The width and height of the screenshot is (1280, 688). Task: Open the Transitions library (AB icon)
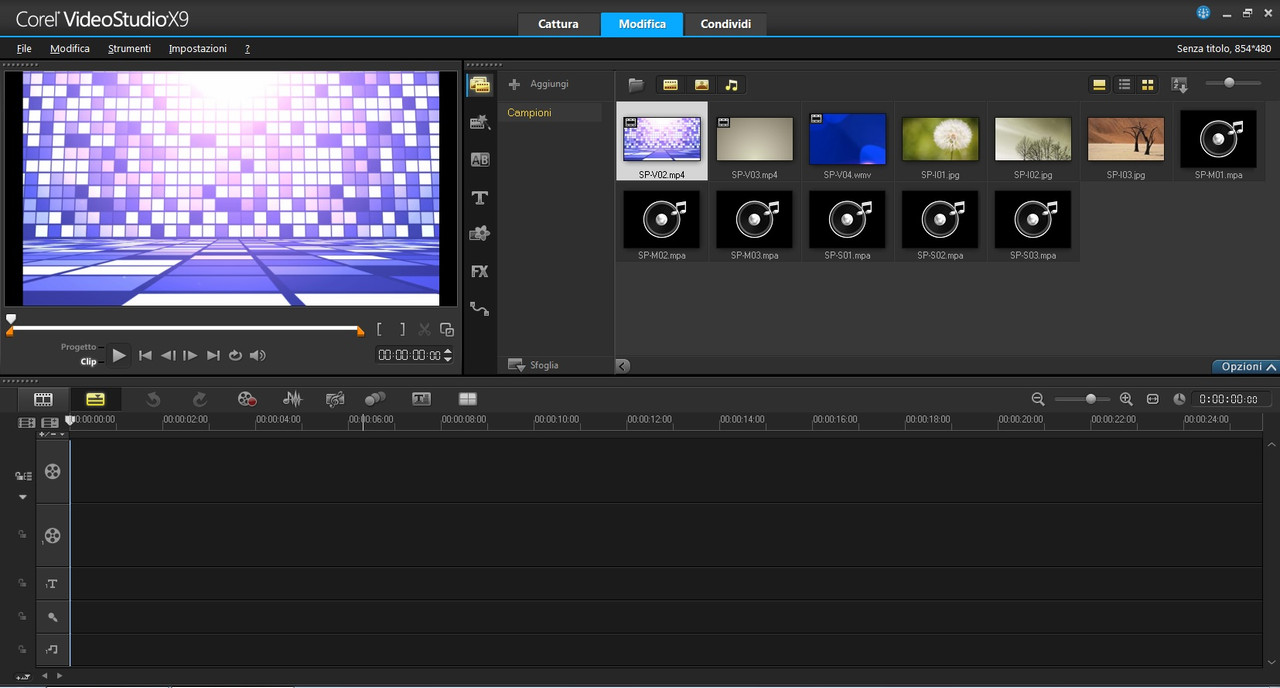pos(480,160)
